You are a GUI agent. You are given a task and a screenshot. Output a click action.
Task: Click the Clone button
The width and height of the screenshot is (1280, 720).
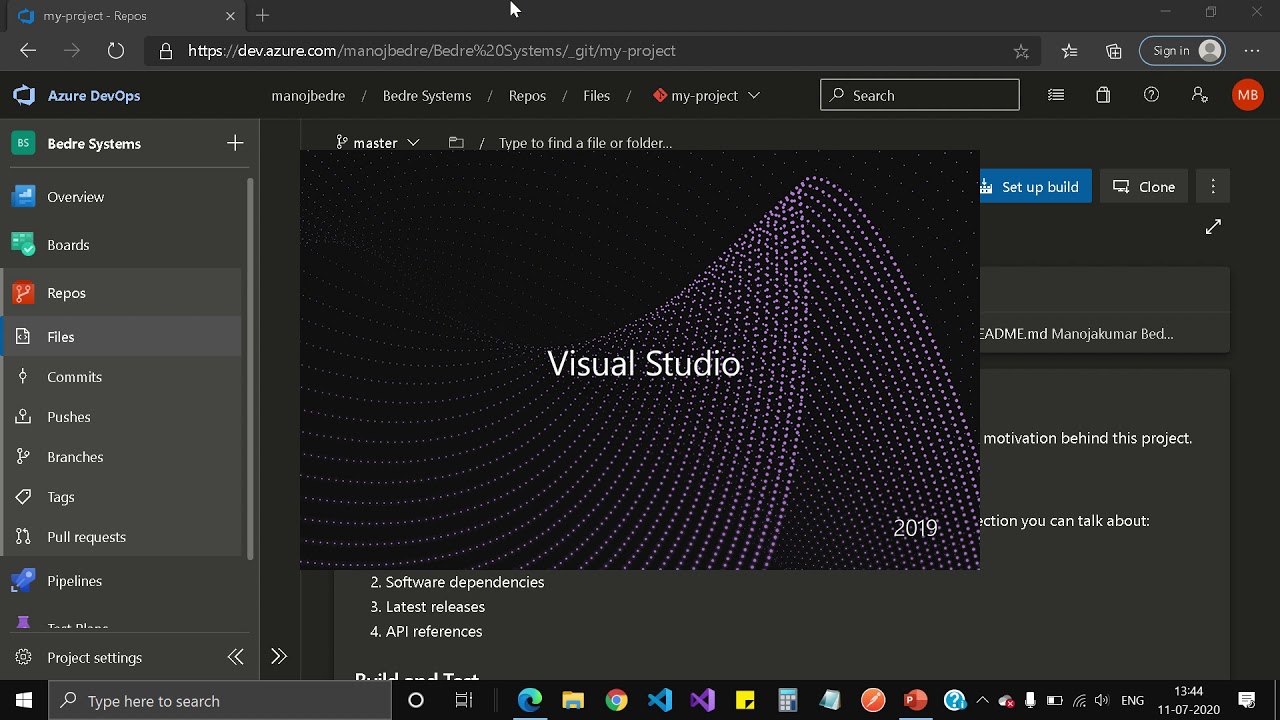point(1144,187)
